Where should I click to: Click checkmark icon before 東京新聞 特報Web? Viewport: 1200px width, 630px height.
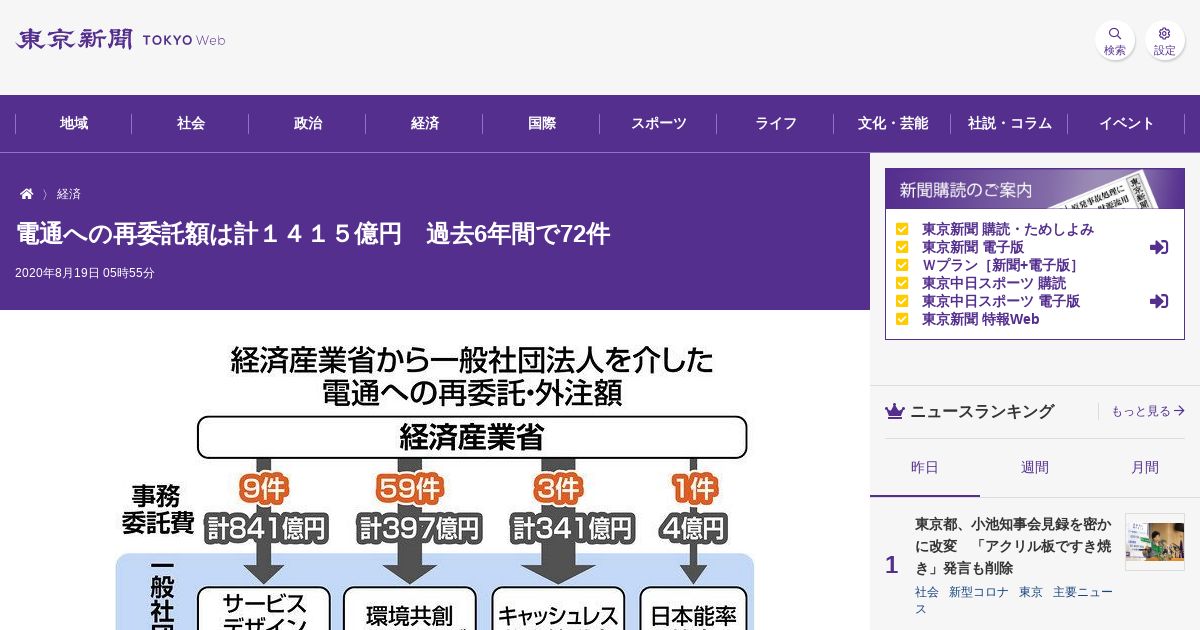point(902,319)
